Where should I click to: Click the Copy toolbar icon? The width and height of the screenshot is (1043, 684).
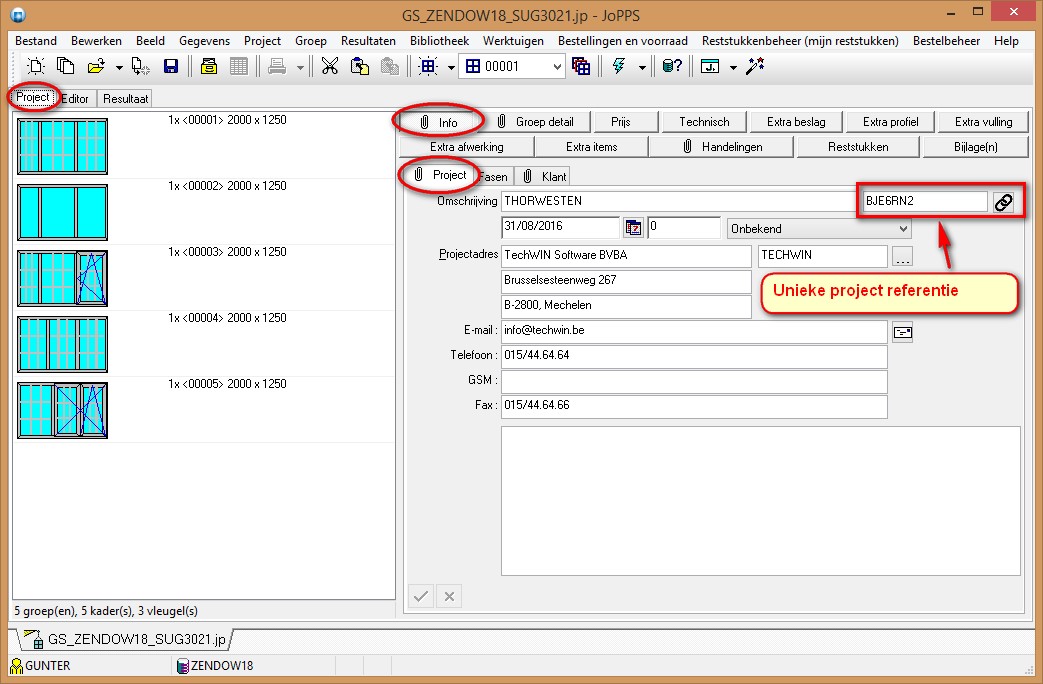point(360,66)
